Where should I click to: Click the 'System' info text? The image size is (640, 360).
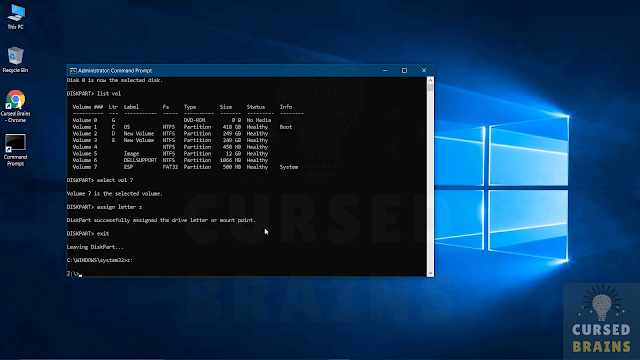click(x=289, y=167)
